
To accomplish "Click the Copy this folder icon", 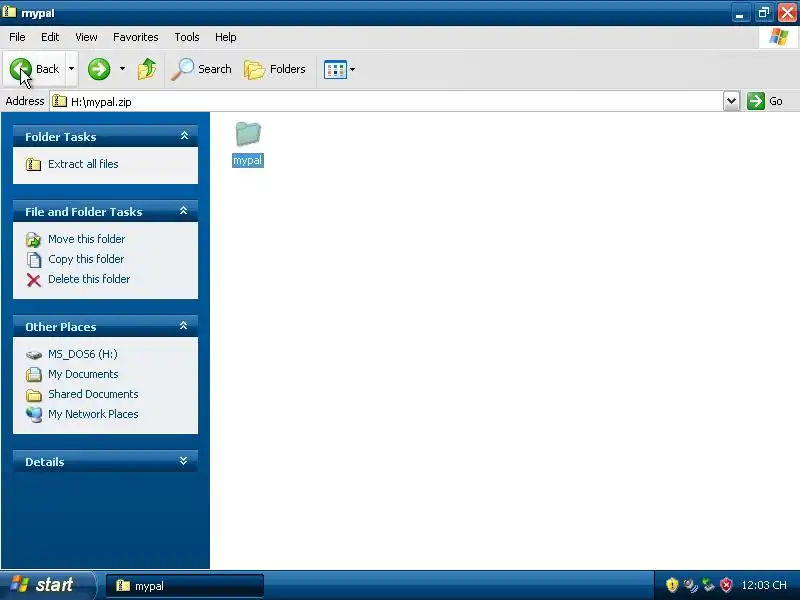I will (34, 260).
